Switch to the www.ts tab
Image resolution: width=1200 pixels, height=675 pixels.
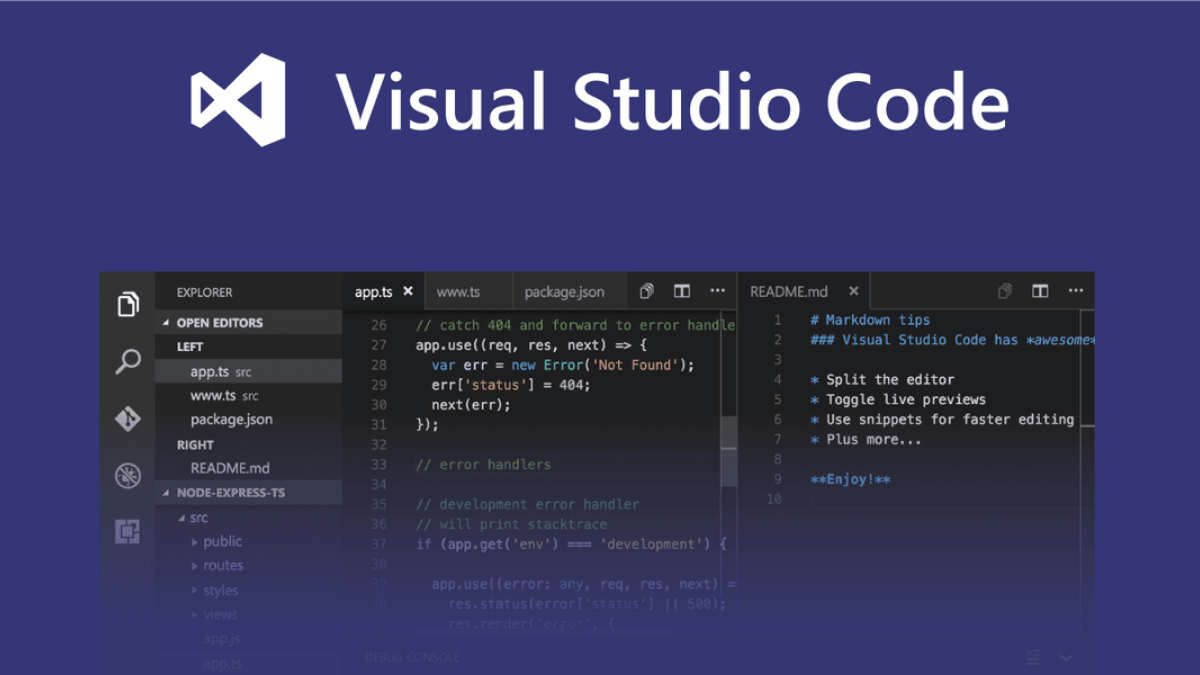456,290
